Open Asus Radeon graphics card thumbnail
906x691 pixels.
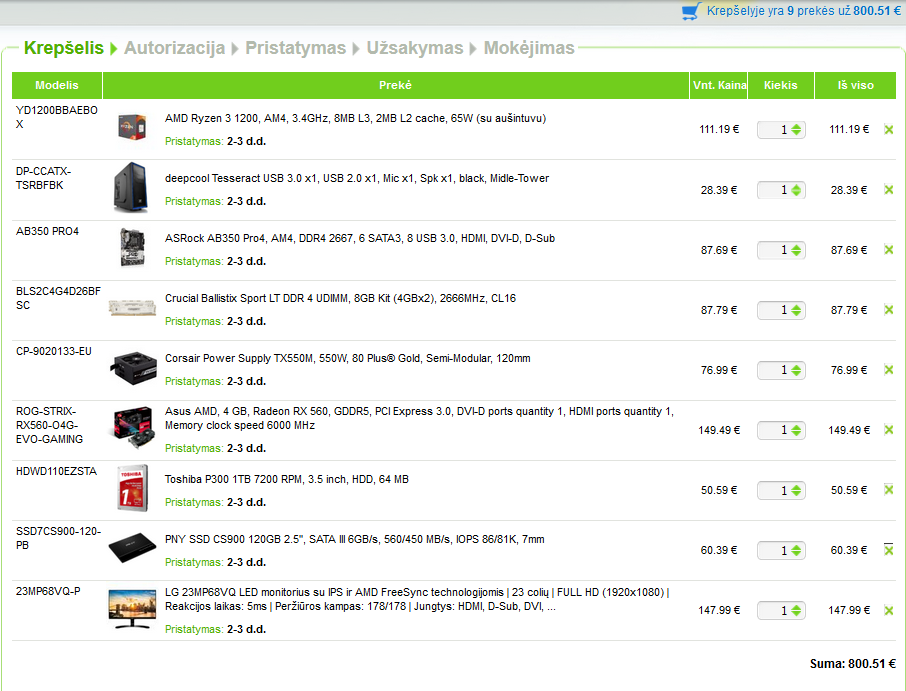click(x=133, y=427)
